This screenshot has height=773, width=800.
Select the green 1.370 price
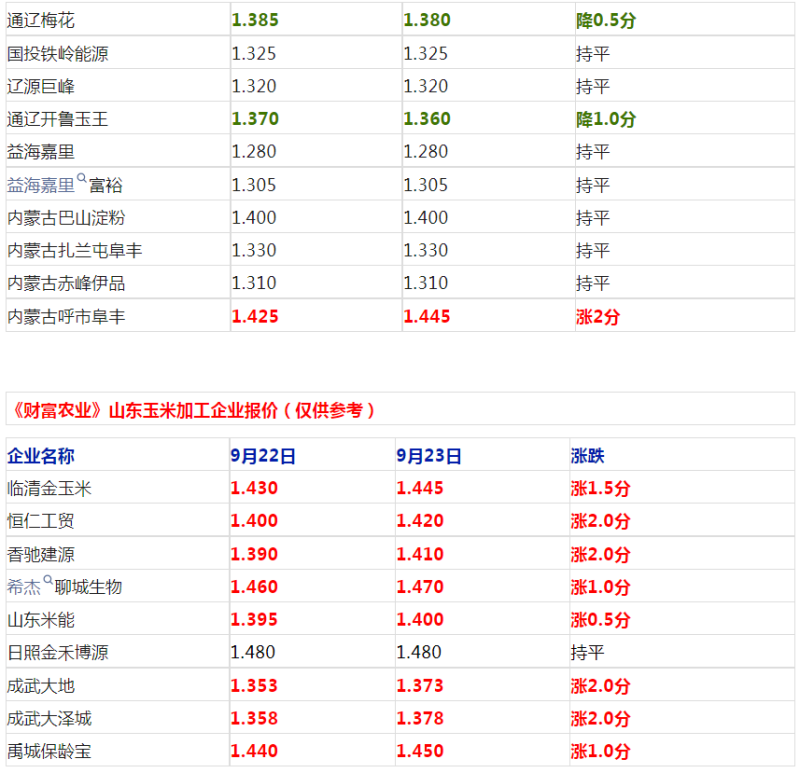pos(255,119)
